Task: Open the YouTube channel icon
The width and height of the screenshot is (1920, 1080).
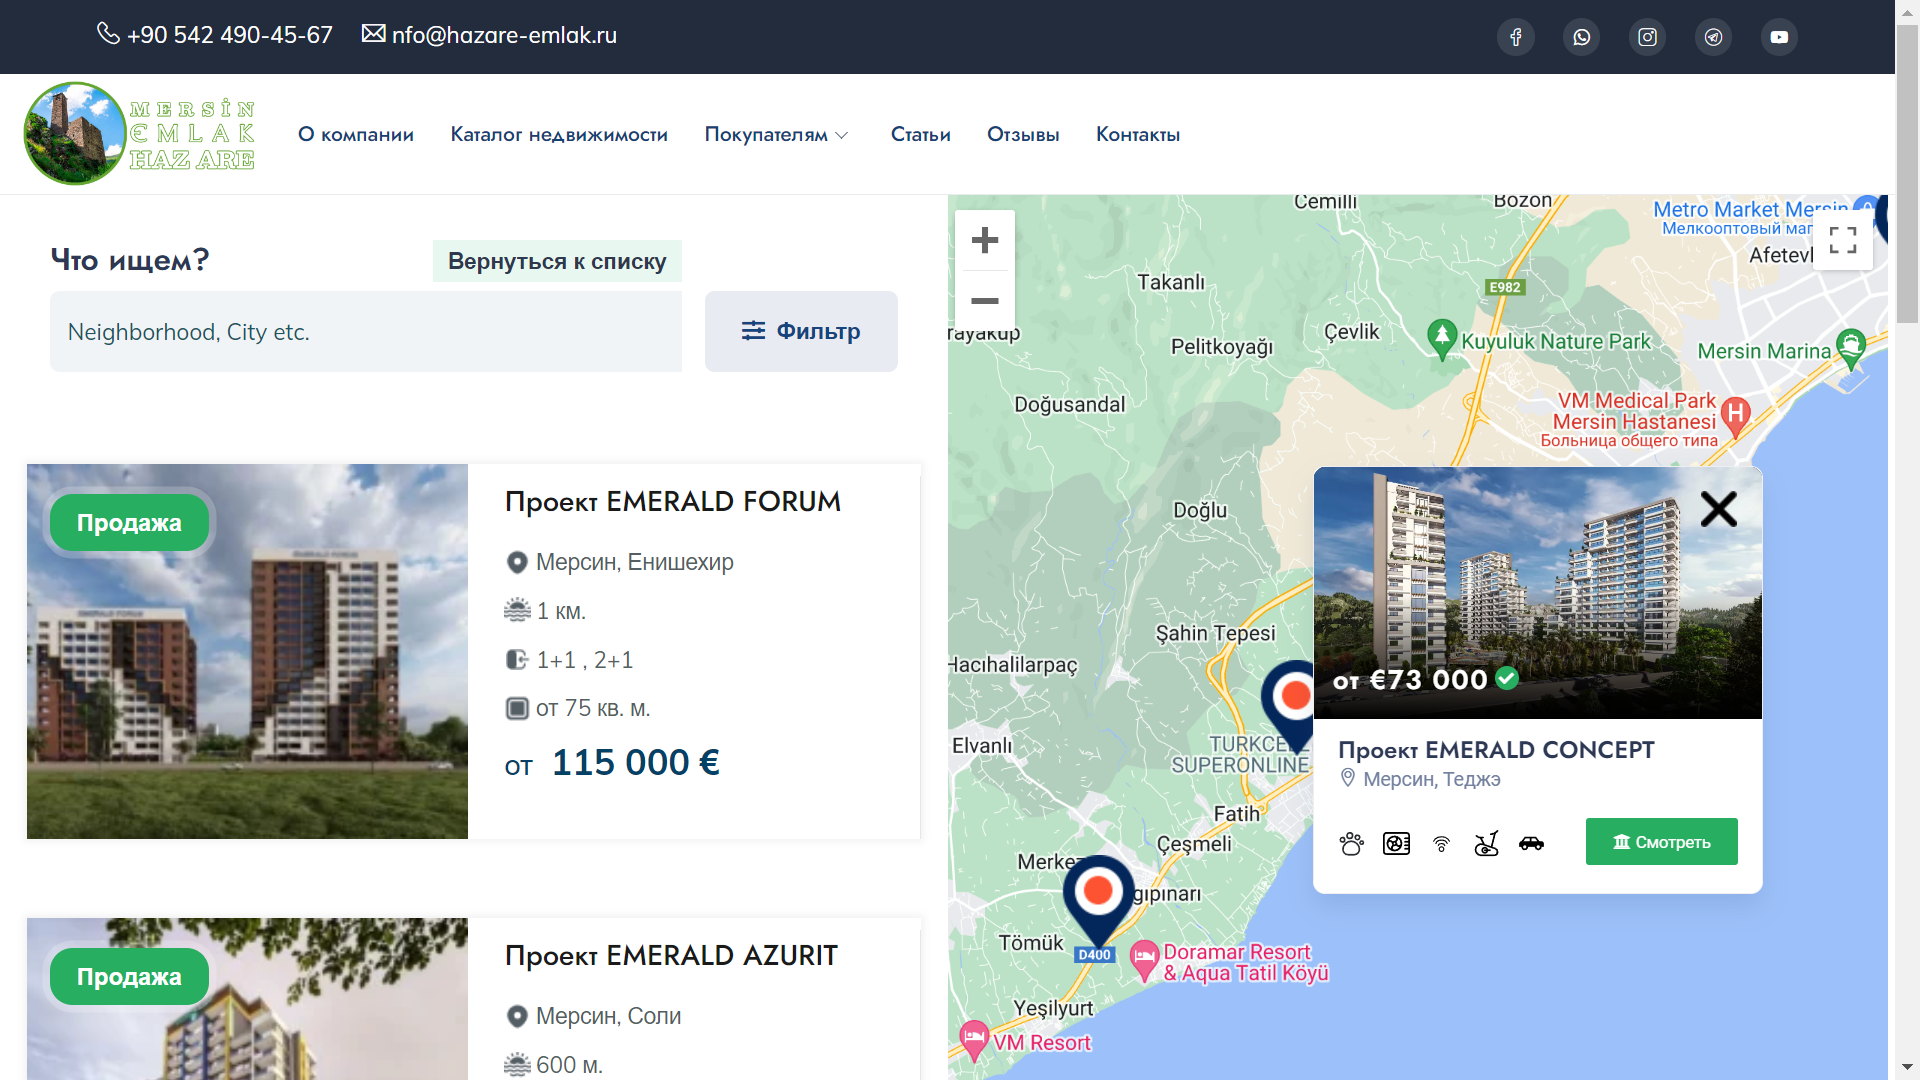Action: tap(1779, 37)
